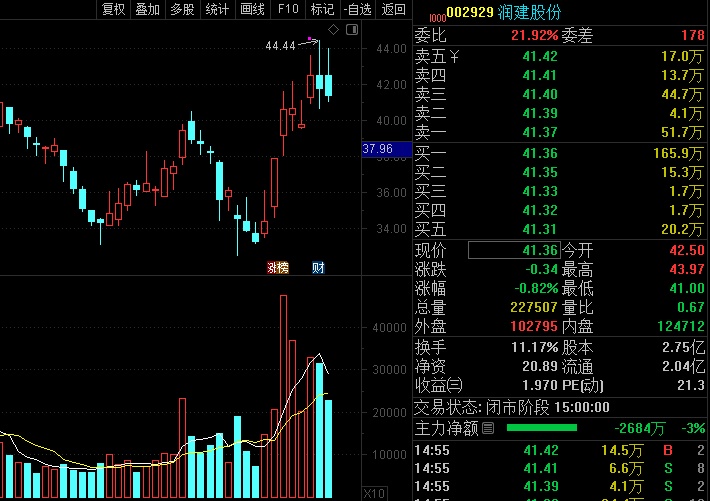Select the 多股 toolbar tab

182,9
